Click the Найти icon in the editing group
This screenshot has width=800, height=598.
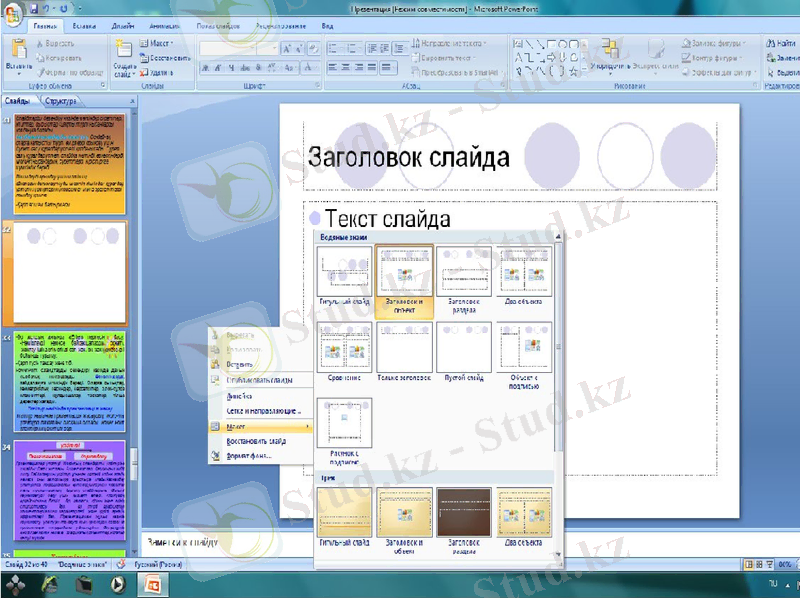click(x=778, y=44)
